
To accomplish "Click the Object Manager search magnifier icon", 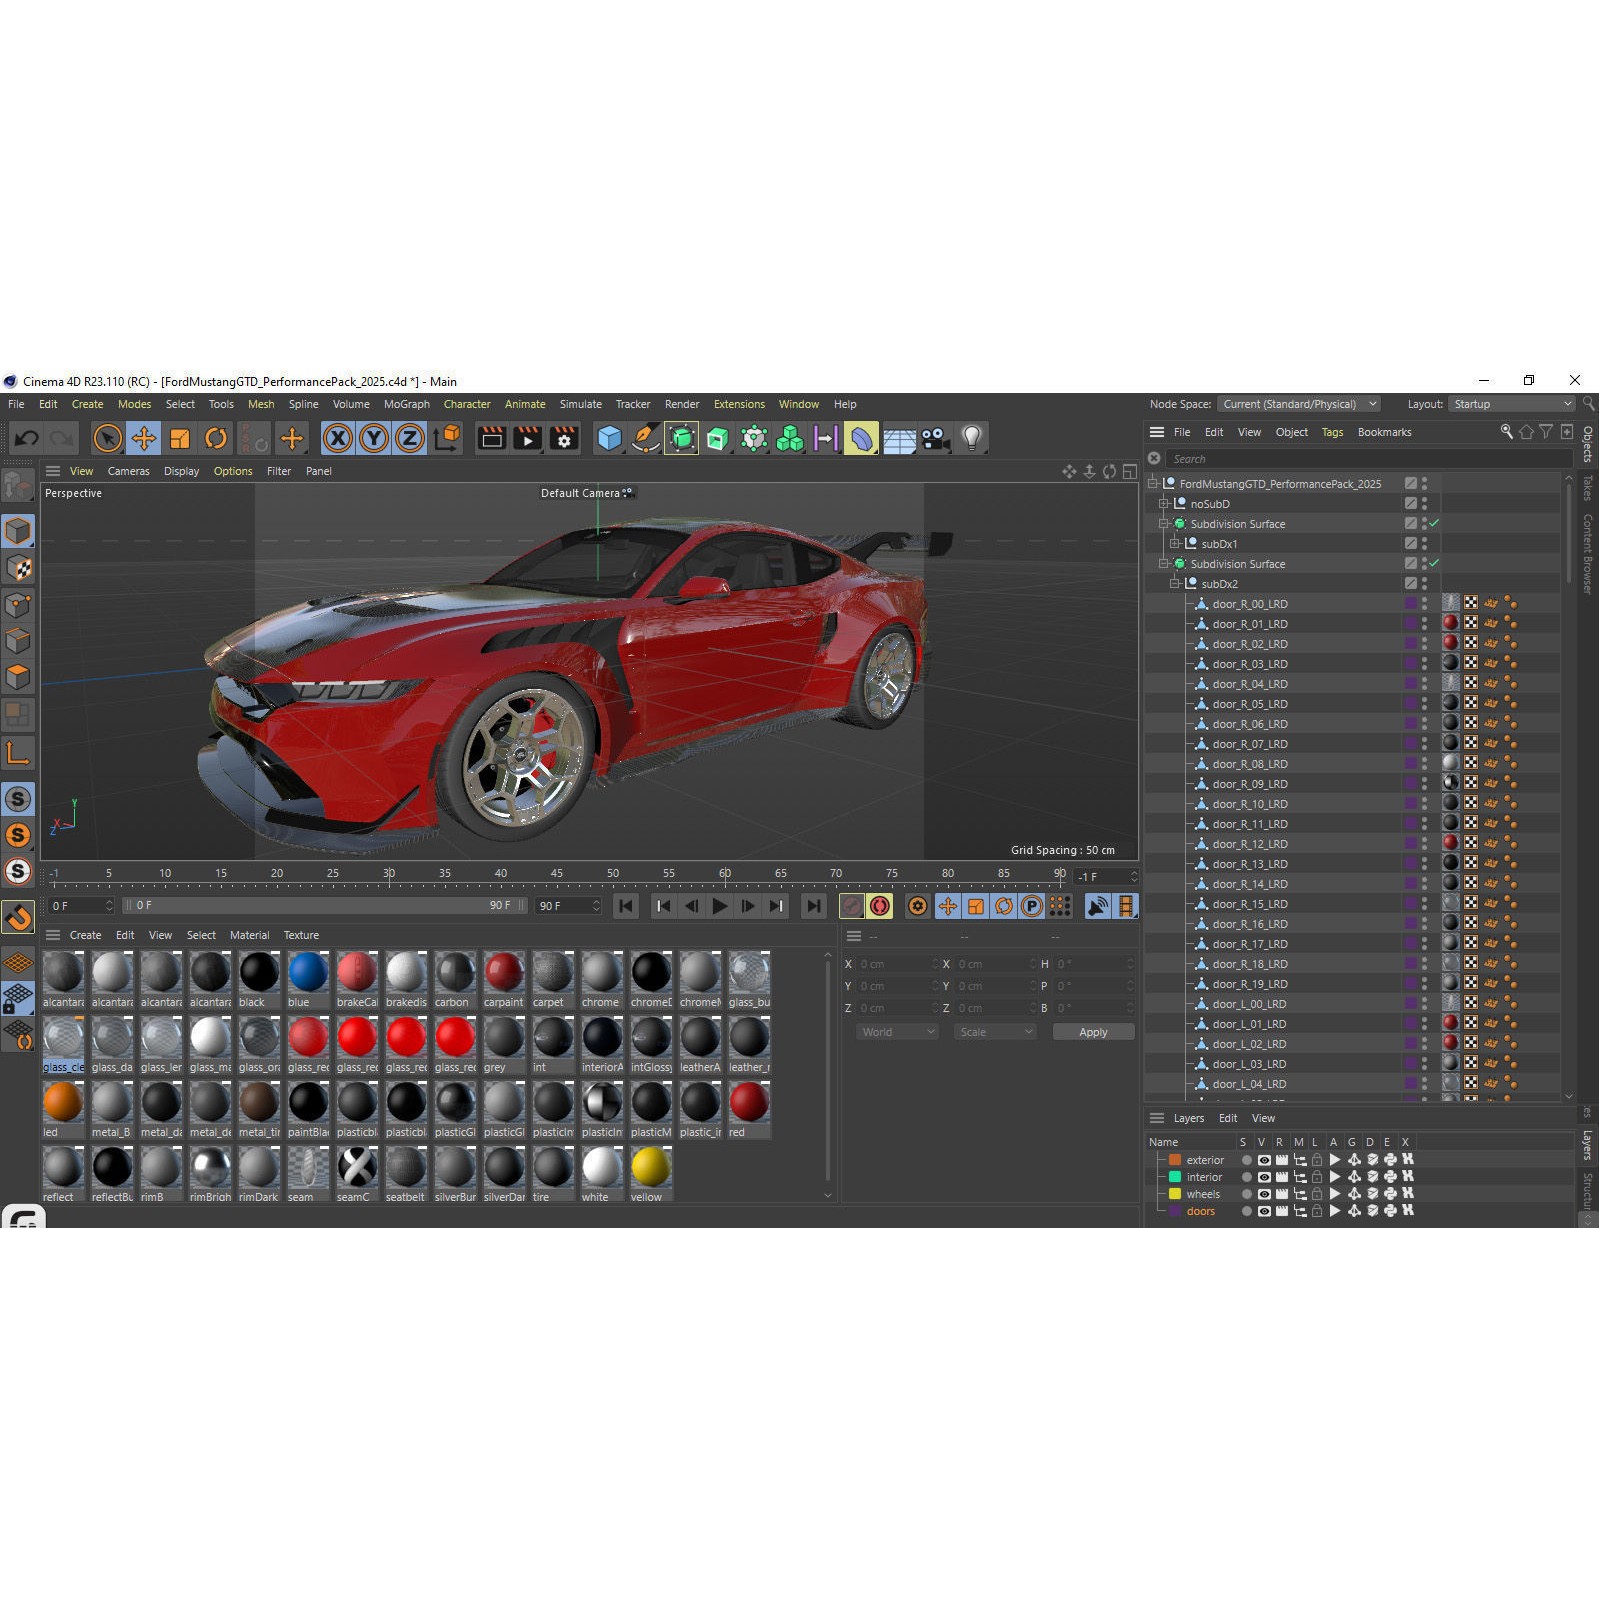I will 1506,432.
